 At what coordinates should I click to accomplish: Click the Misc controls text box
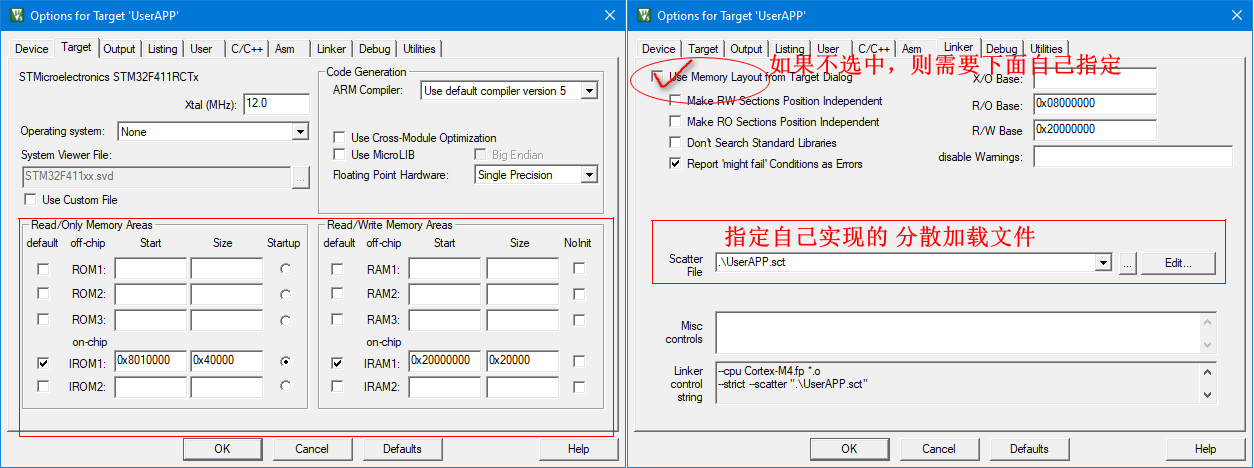click(958, 332)
